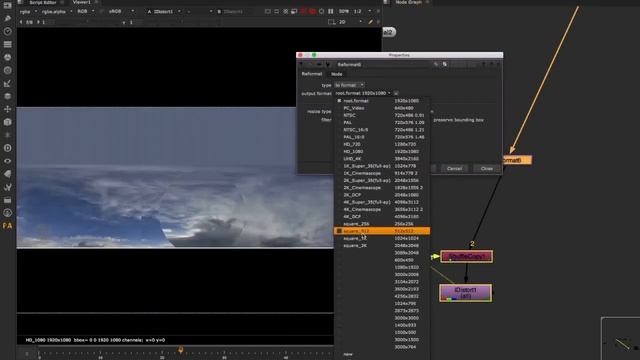This screenshot has width=640, height=360.
Task: Click the 2873x2873 format entry
Action: pyautogui.click(x=407, y=311)
